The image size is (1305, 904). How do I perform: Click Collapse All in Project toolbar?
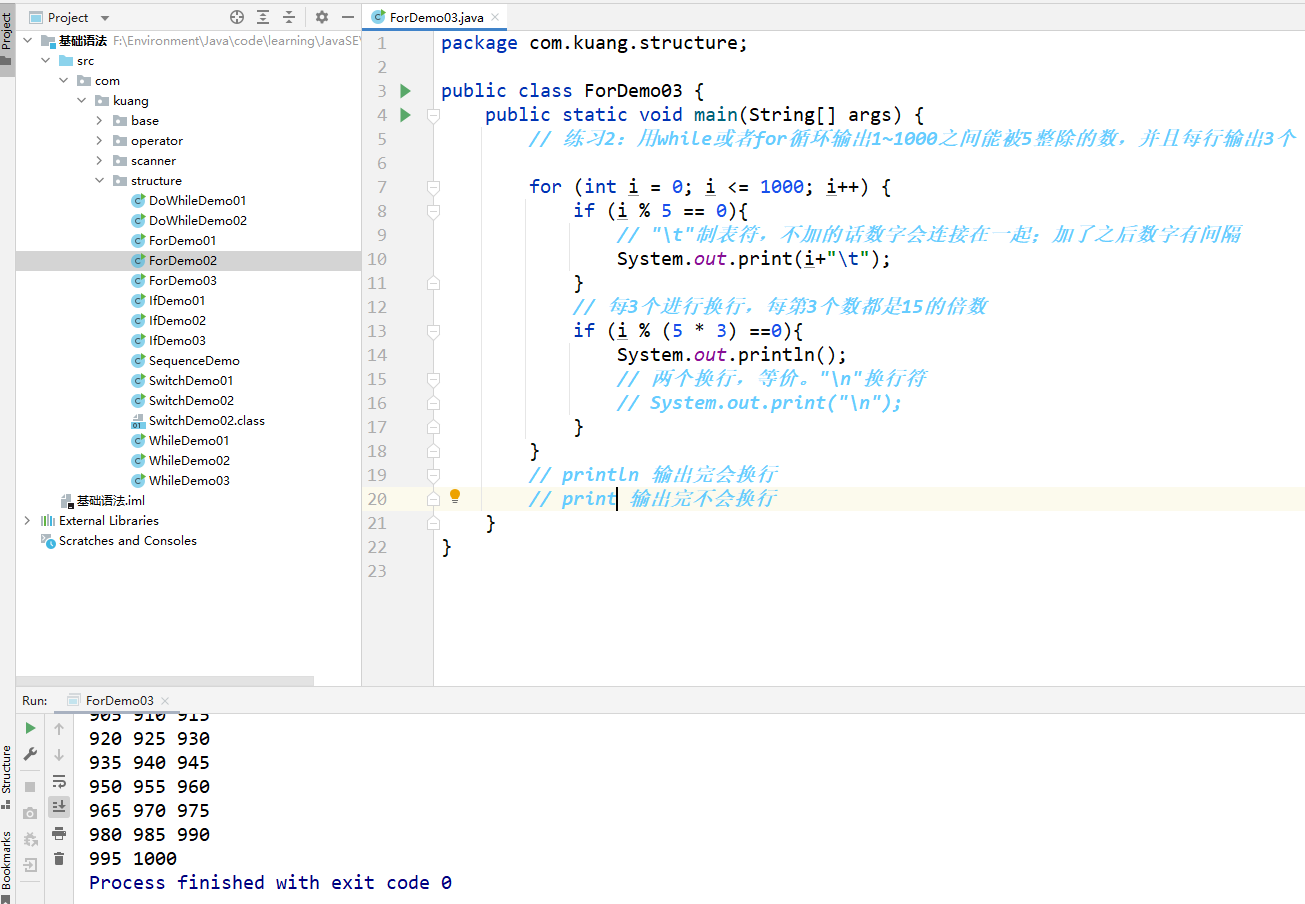pos(289,17)
